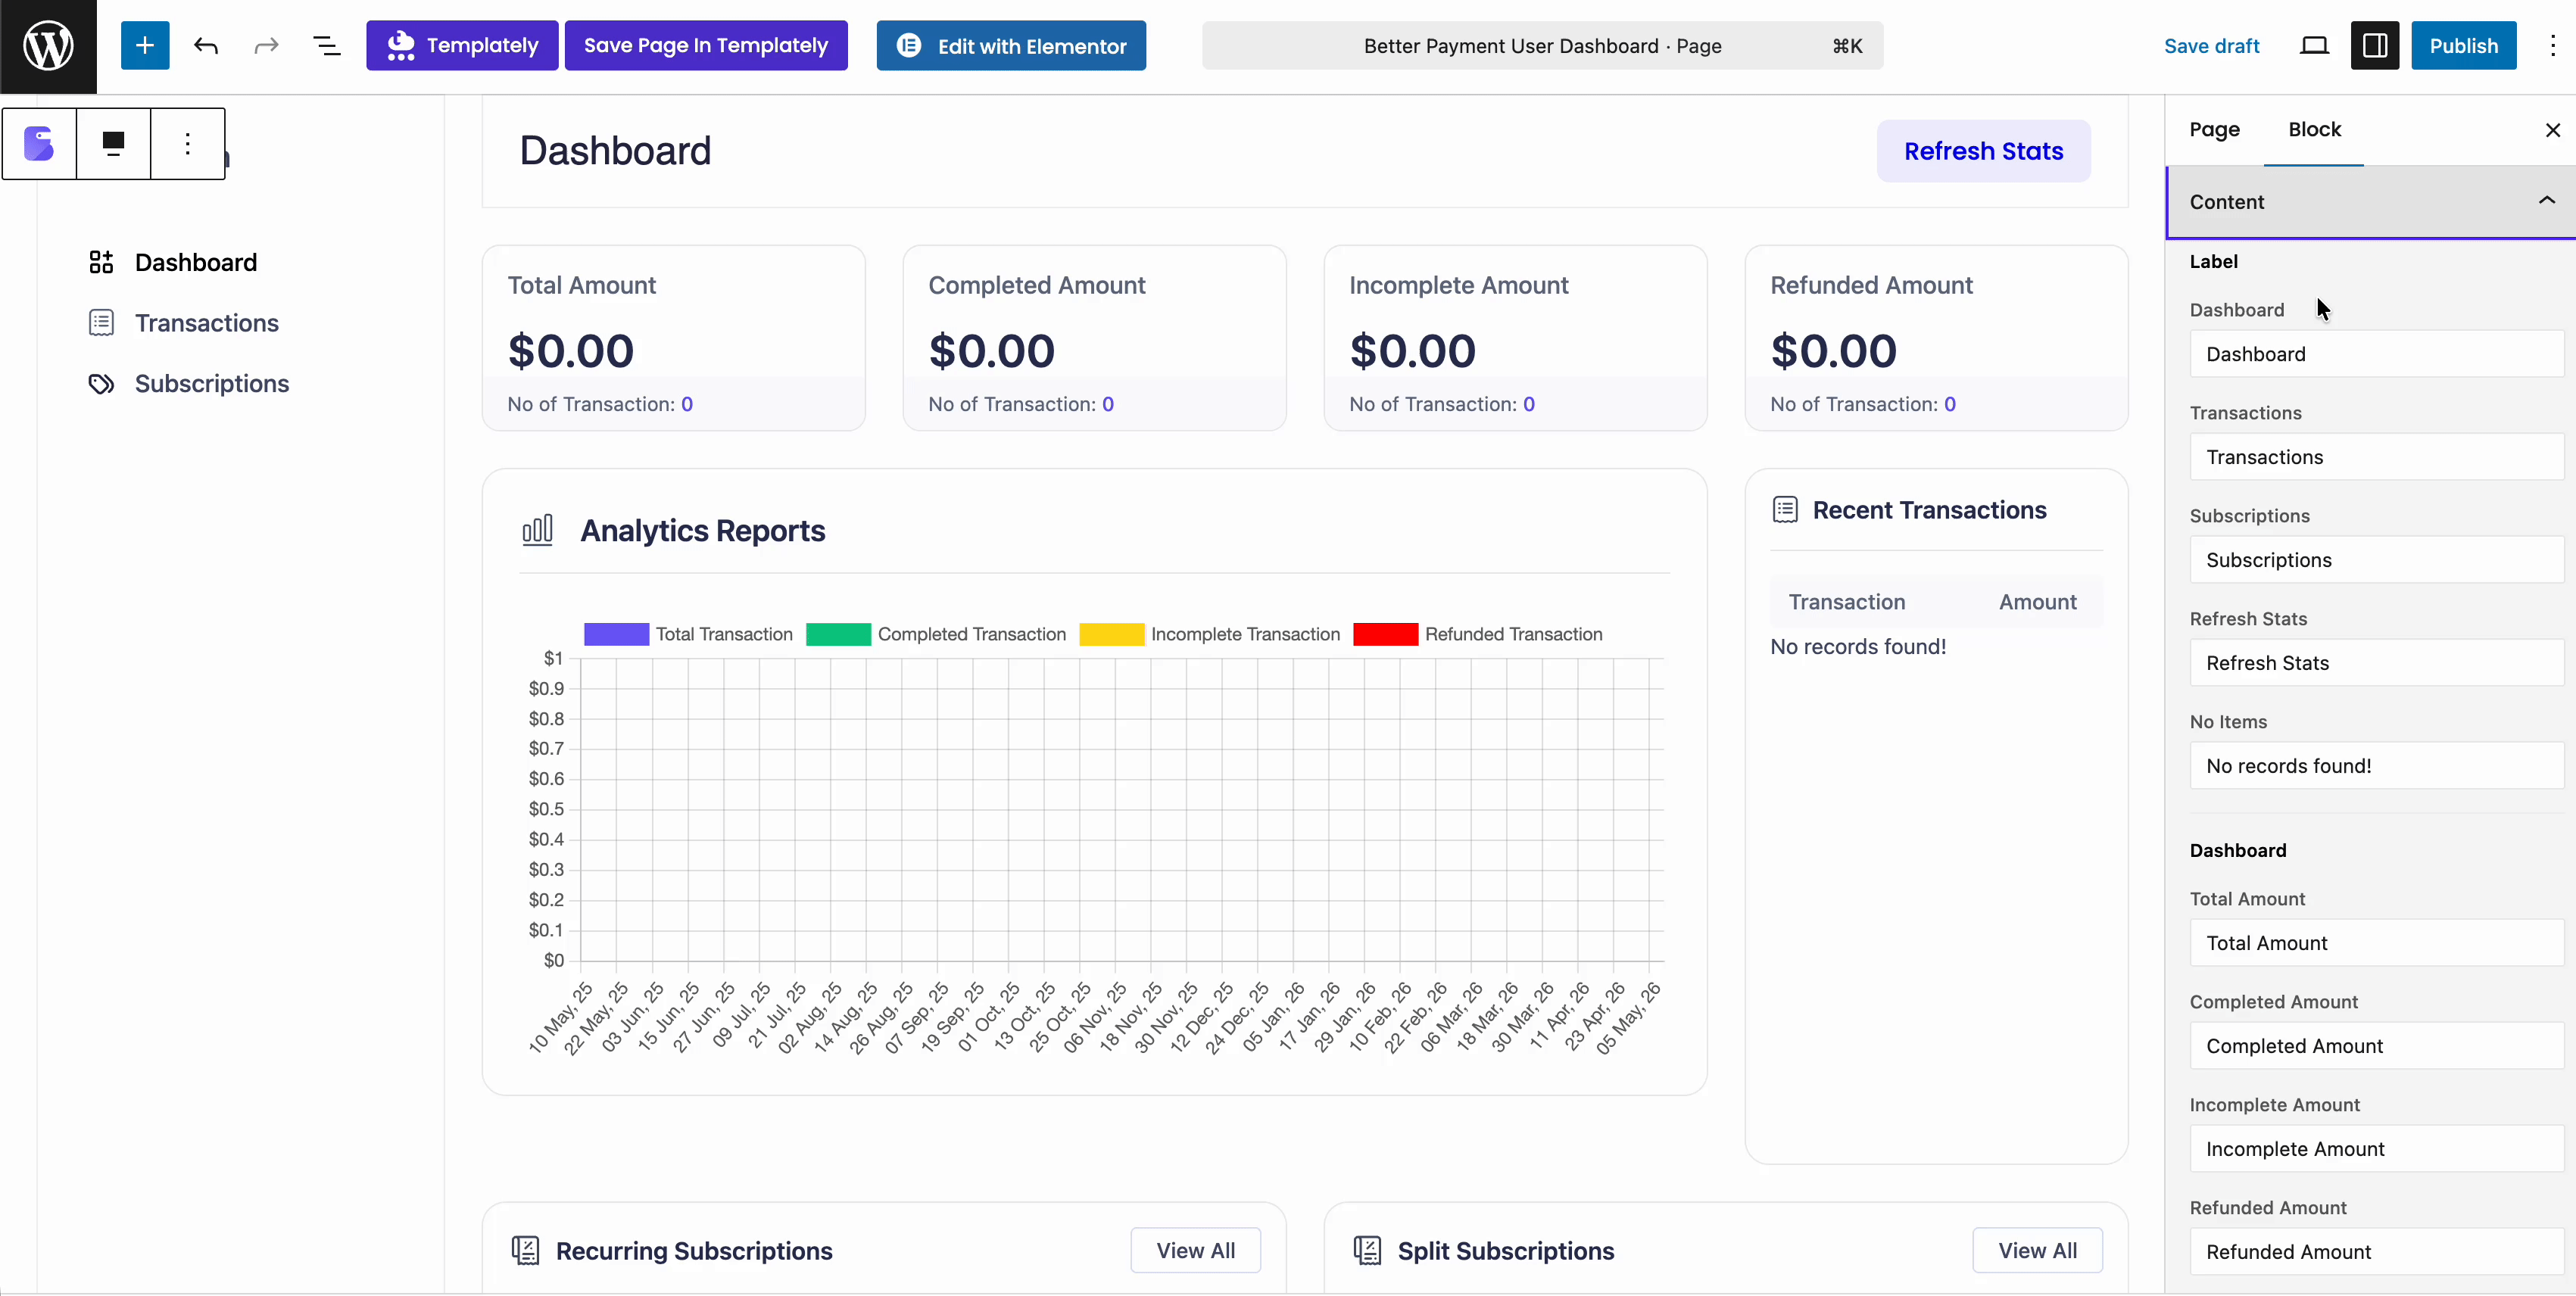Click the Dashboard page heading
Viewport: 2576px width, 1296px height.
(615, 151)
